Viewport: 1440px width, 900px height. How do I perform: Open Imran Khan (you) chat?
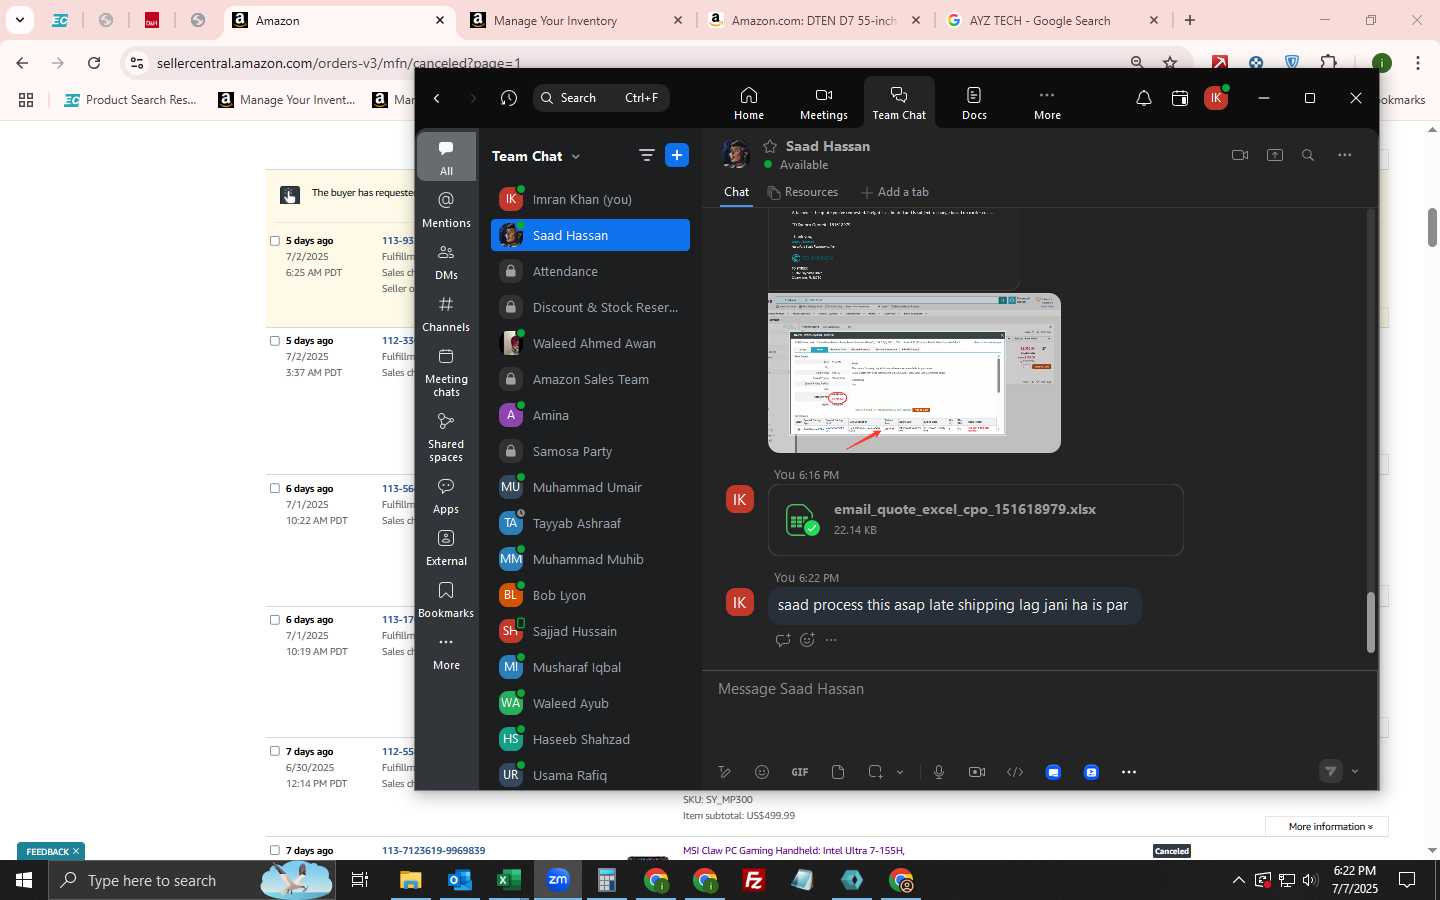click(x=590, y=199)
